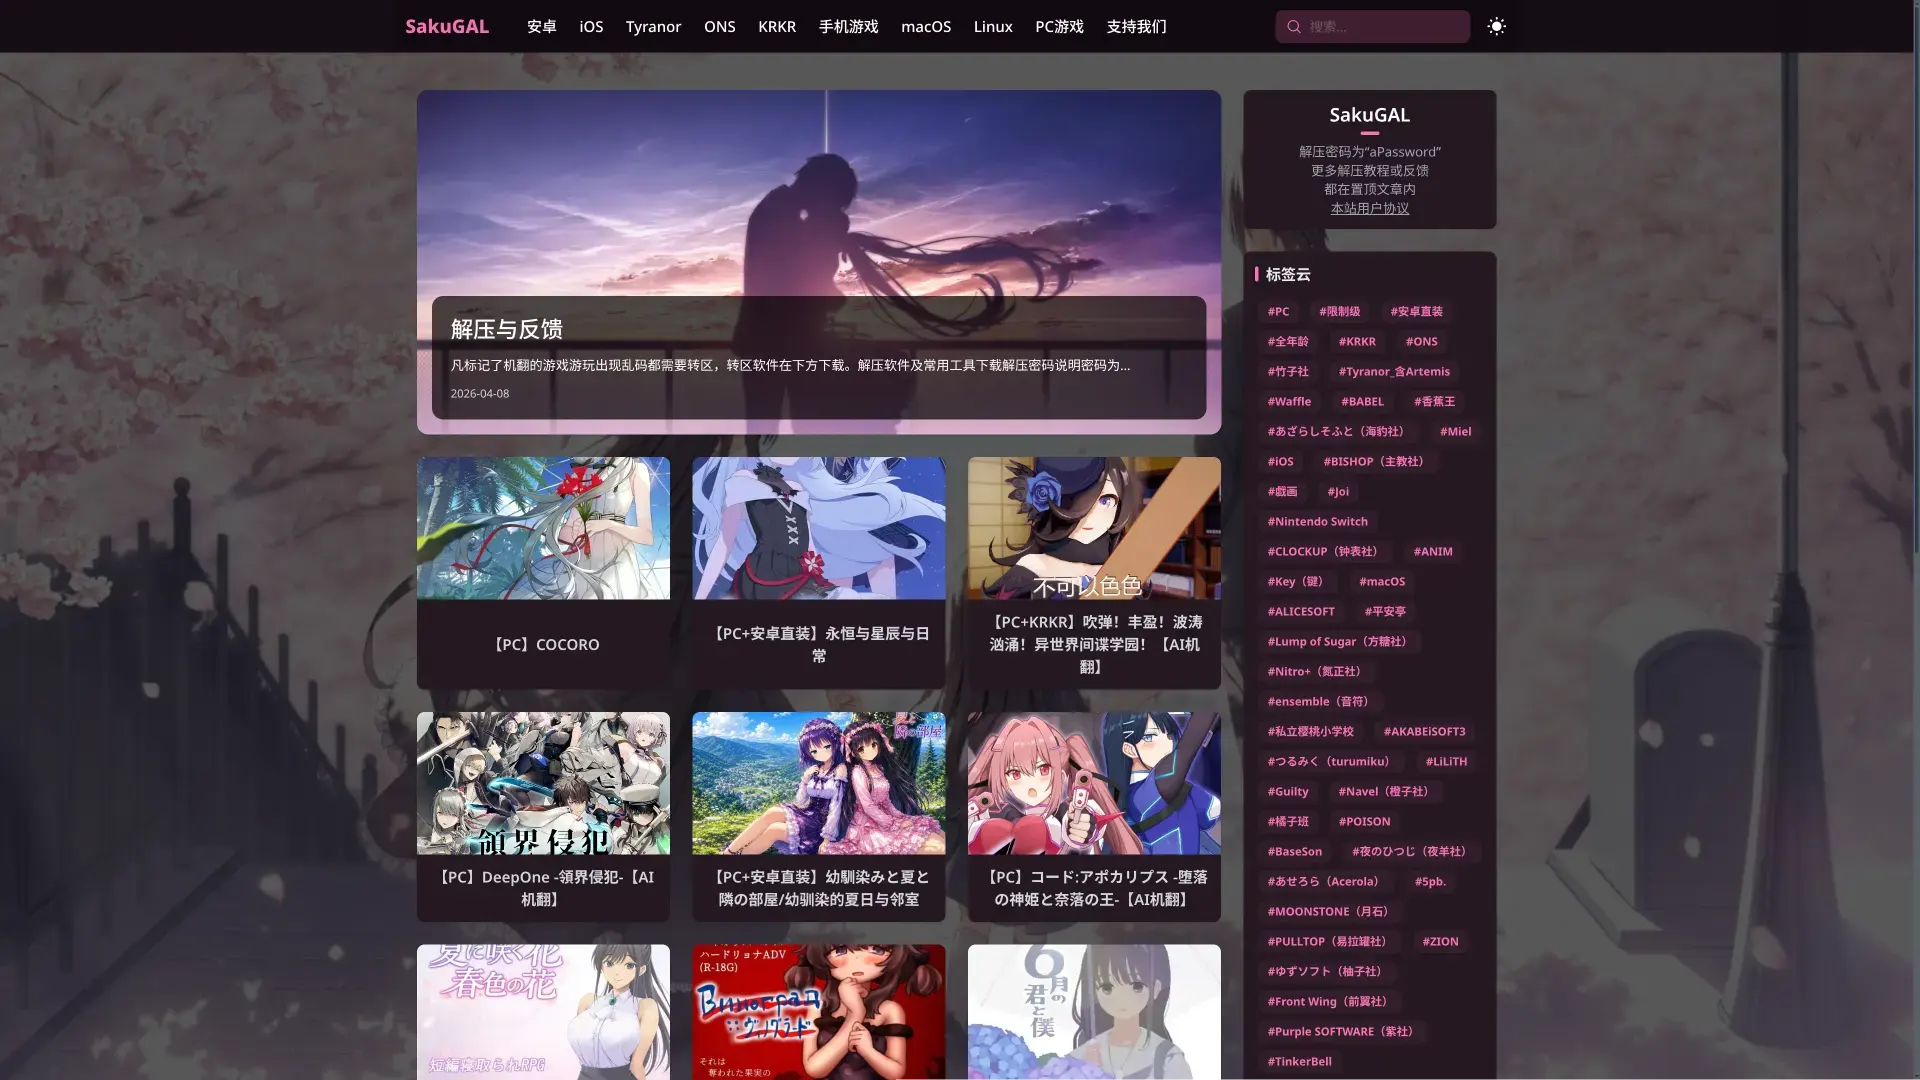Open the 永恒与星辰与日常 post title

pos(819,645)
